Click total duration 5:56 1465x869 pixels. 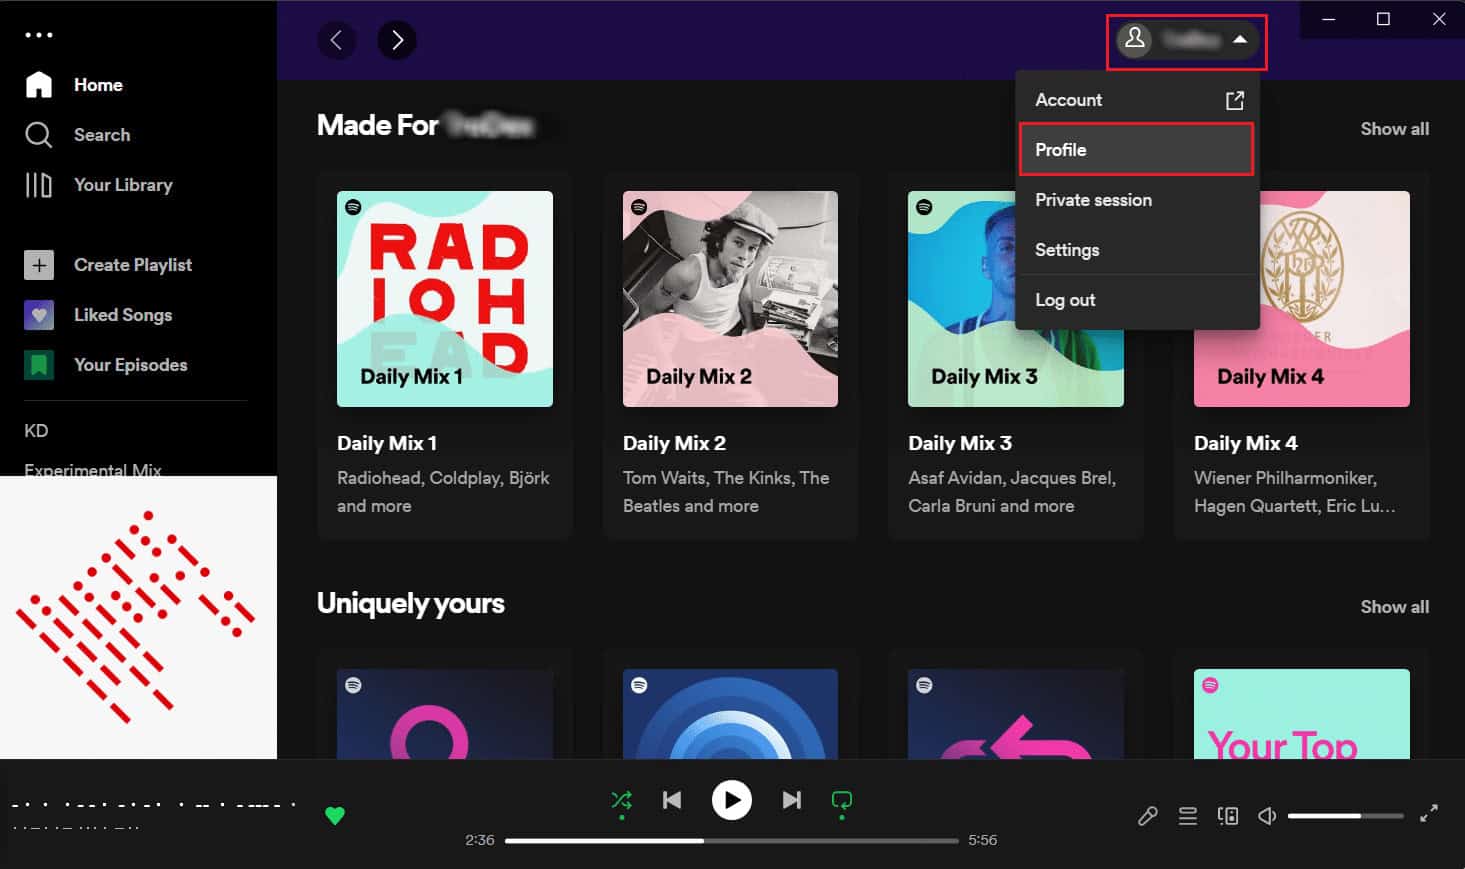pos(982,840)
